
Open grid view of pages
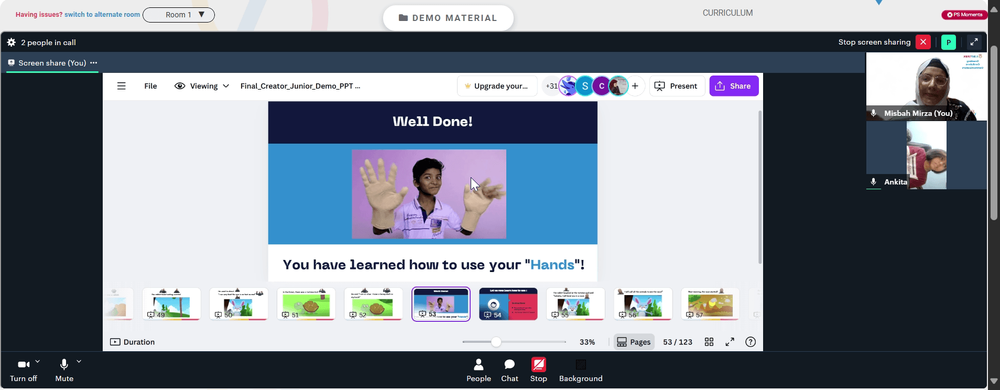[x=709, y=342]
